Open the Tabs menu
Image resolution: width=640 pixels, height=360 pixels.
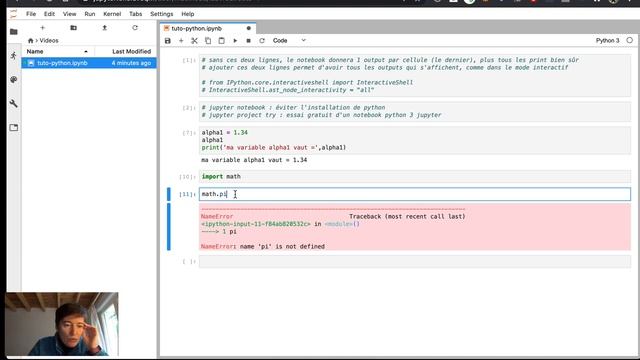[136, 14]
